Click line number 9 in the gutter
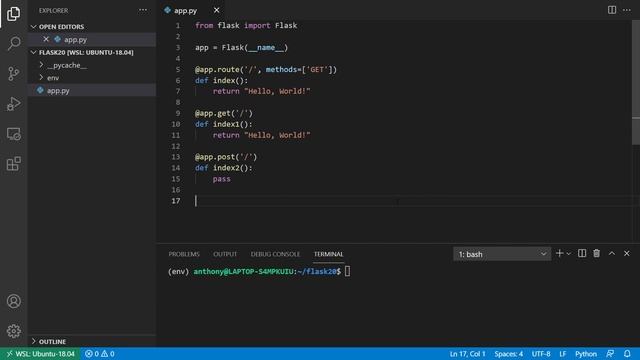Screen dimensions: 640x360 coord(178,113)
